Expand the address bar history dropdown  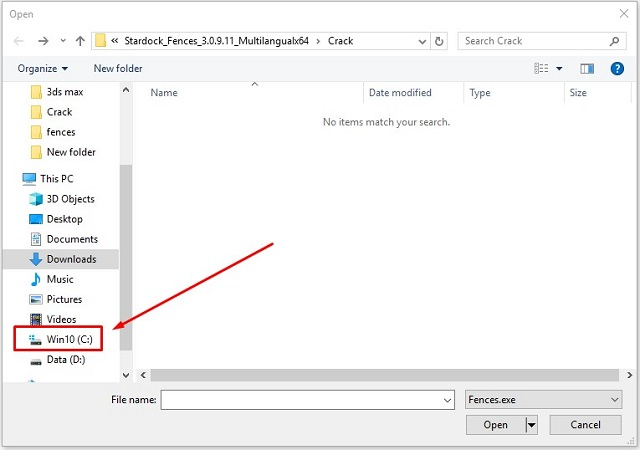coord(422,41)
